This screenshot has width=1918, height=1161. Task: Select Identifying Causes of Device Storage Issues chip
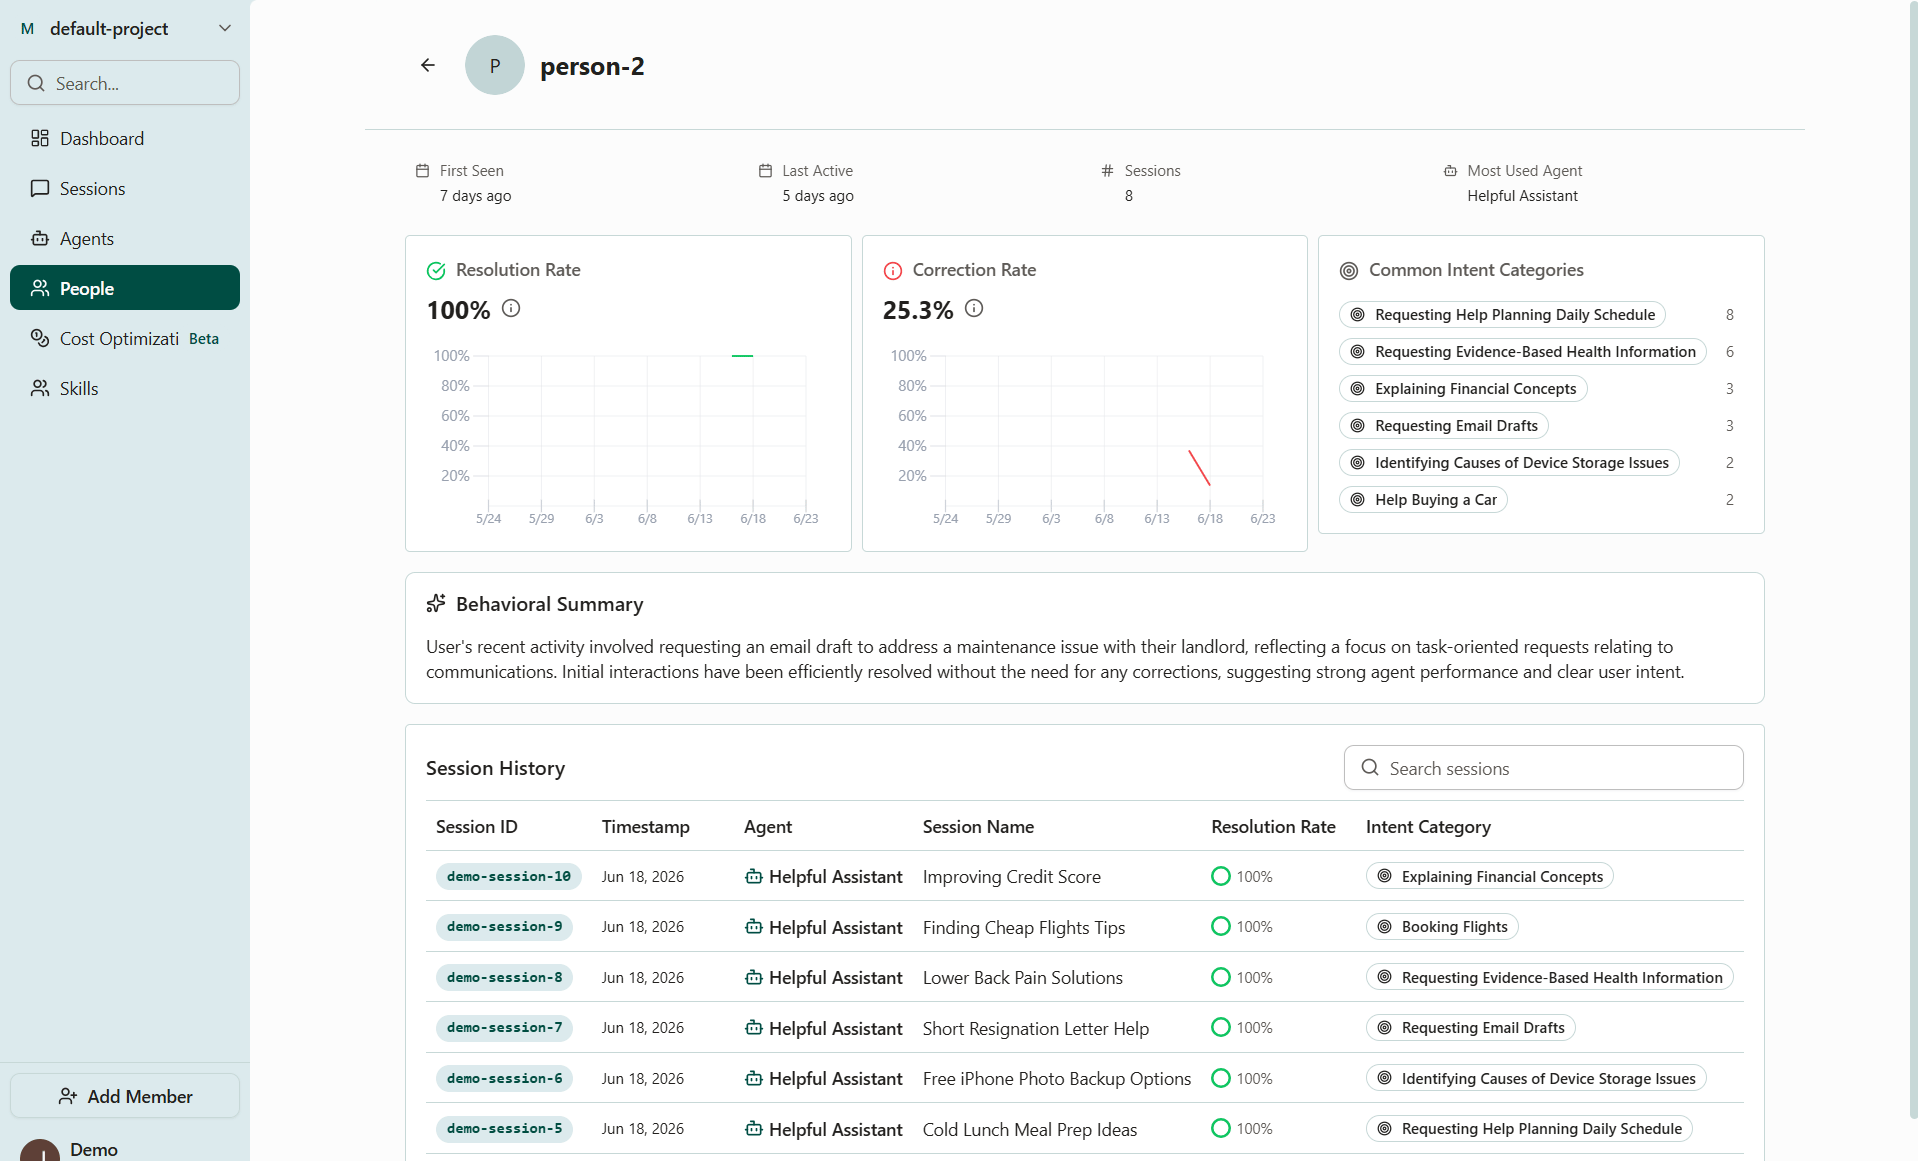1509,462
